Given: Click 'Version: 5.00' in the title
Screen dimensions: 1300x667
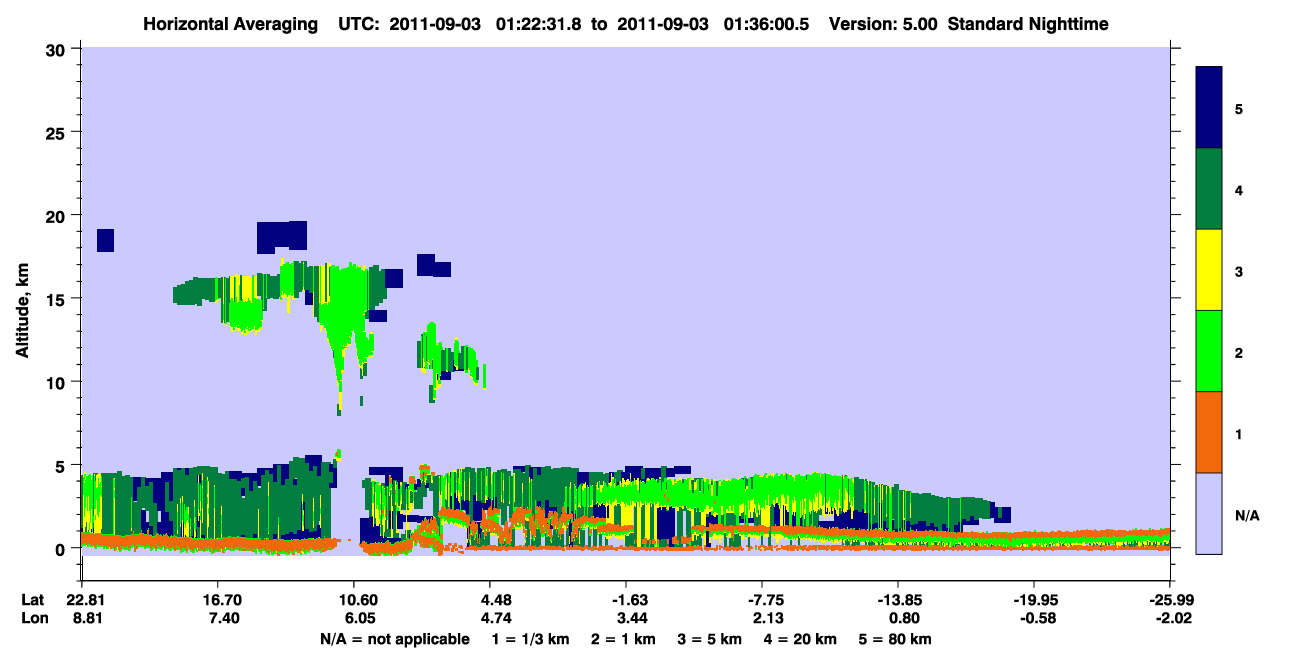Looking at the screenshot, I should click(882, 23).
